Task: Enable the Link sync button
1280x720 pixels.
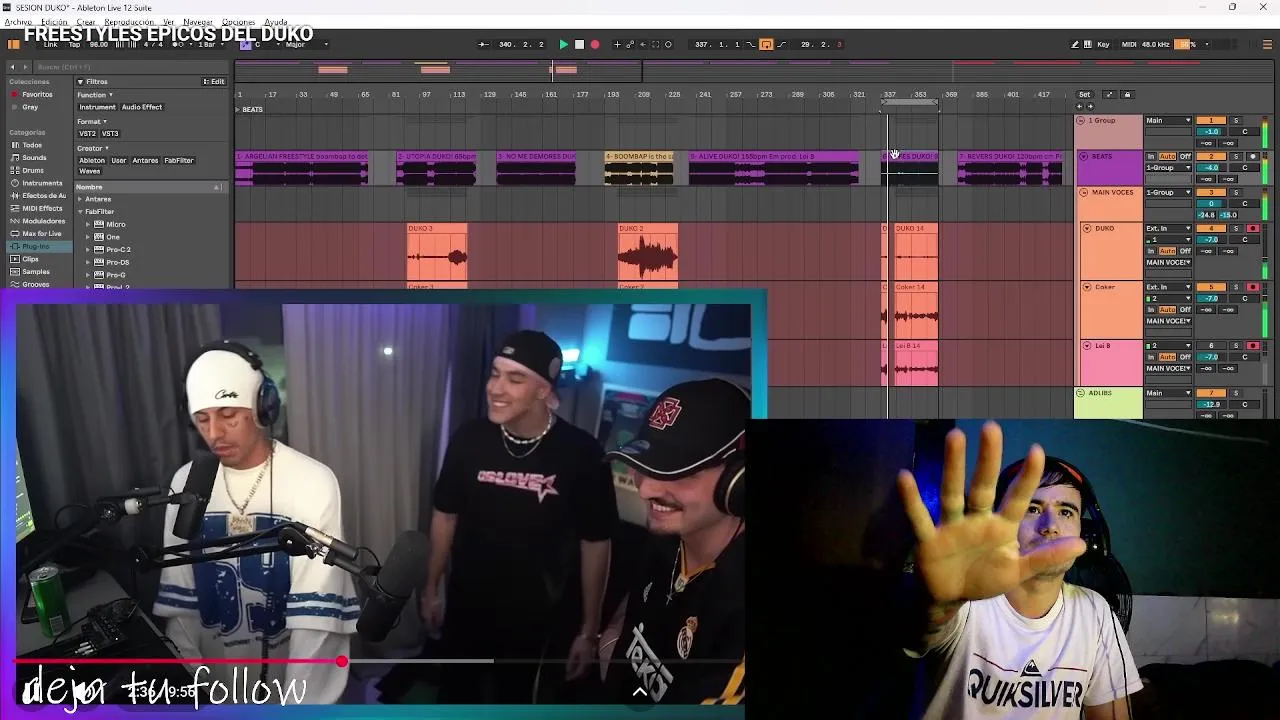Action: [50, 44]
